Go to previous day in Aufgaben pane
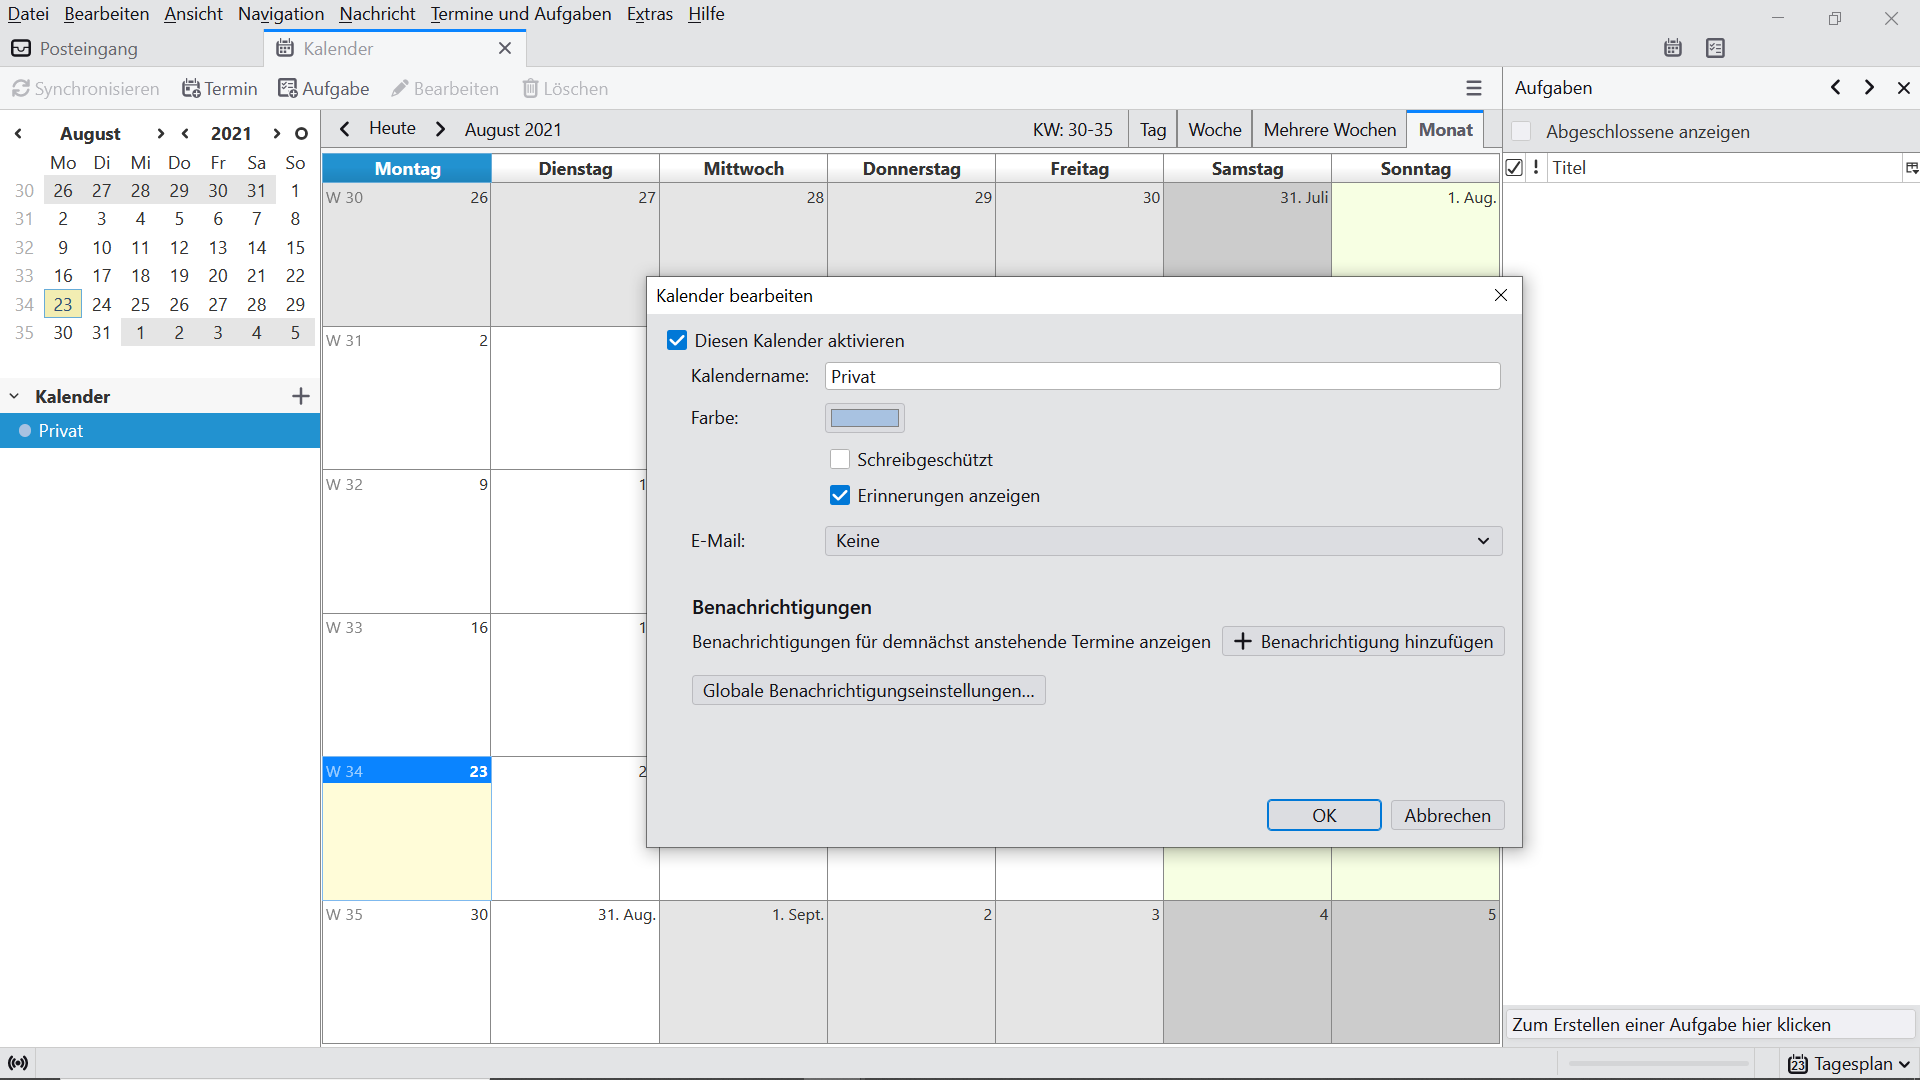The image size is (1920, 1080). click(1836, 88)
